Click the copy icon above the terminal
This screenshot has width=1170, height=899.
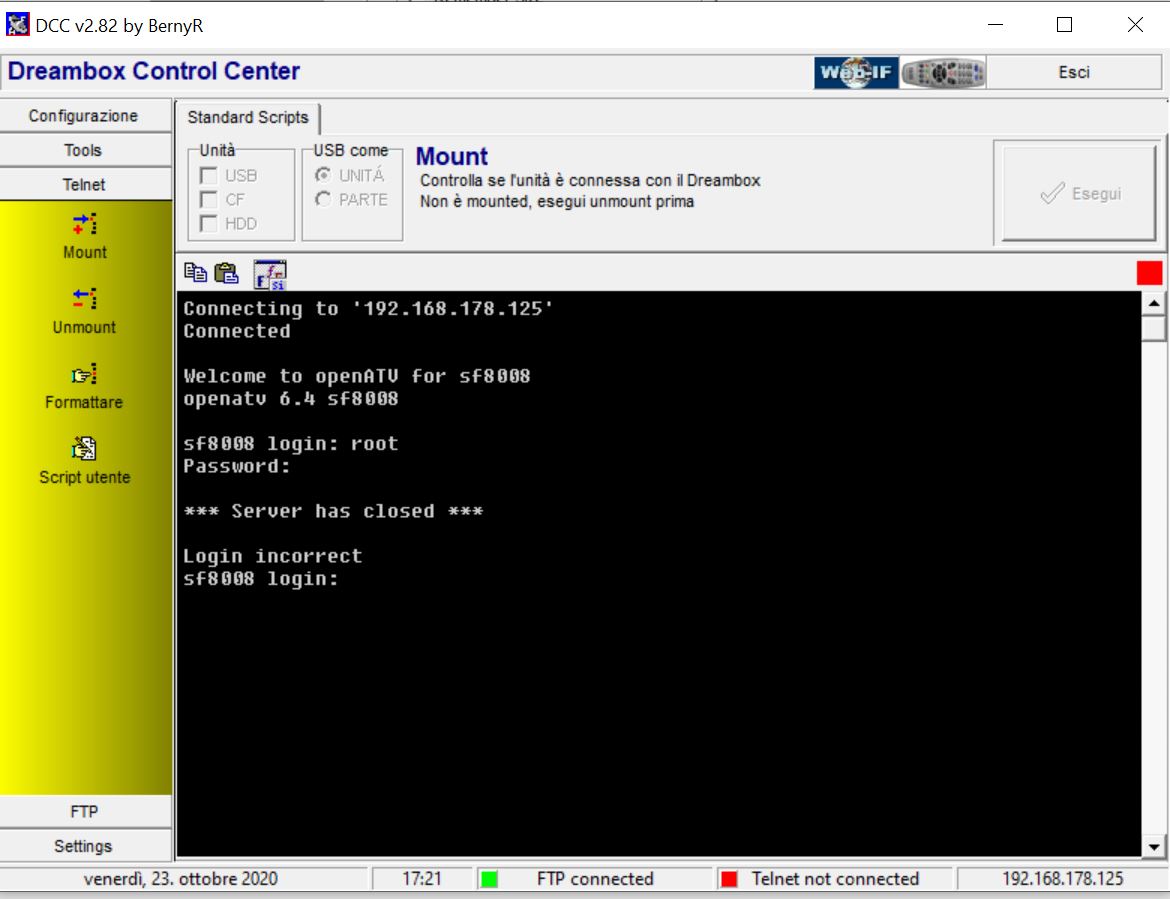coord(195,273)
